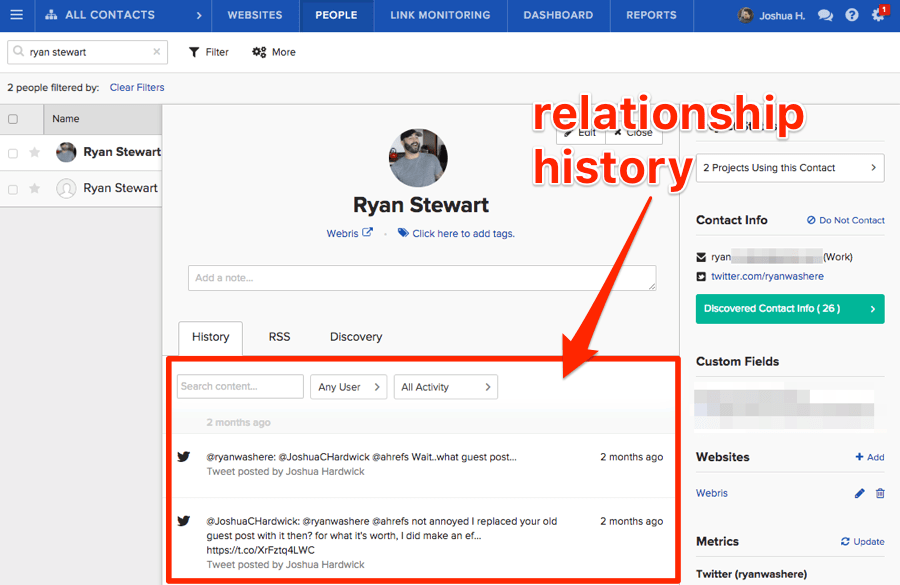Expand 2 Projects Using this Contact
This screenshot has width=900, height=585.
click(x=790, y=168)
